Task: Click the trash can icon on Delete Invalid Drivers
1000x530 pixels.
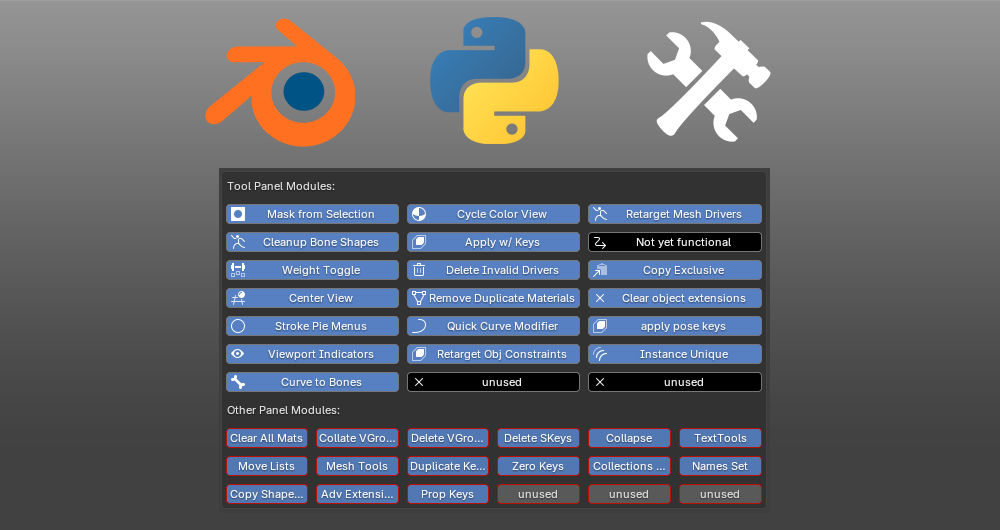Action: (x=419, y=270)
